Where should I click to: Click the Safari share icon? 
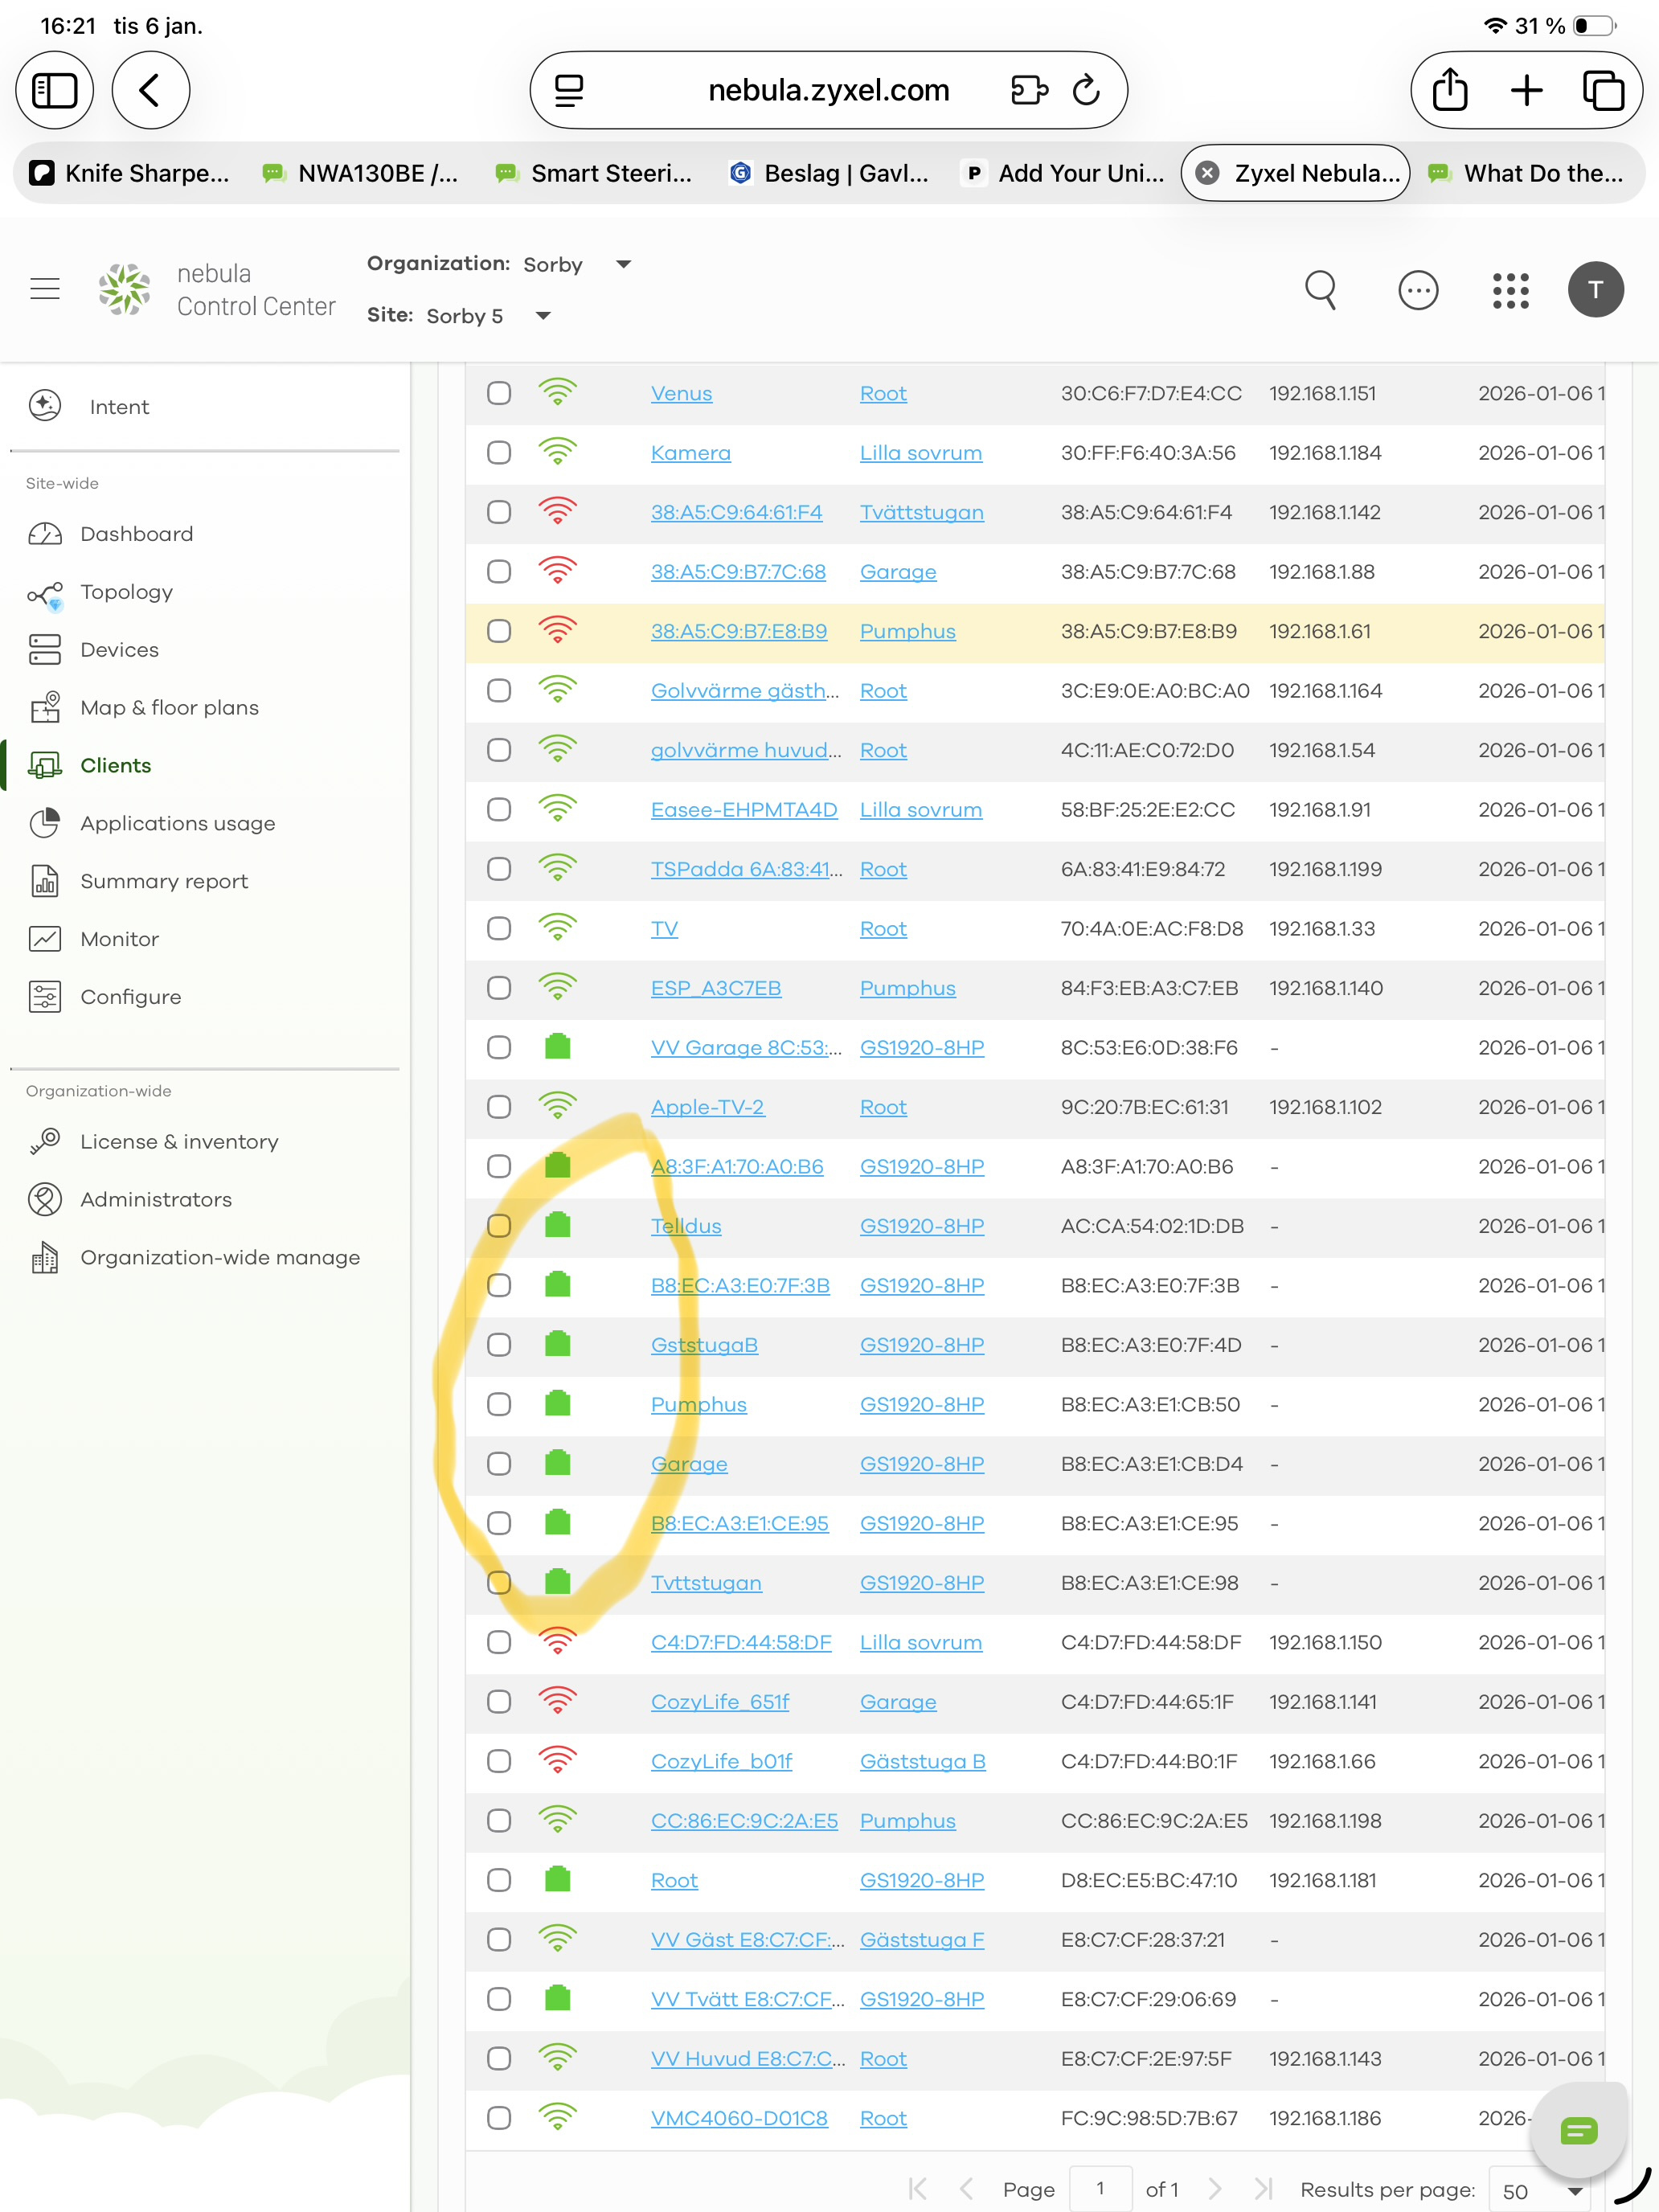(x=1449, y=90)
